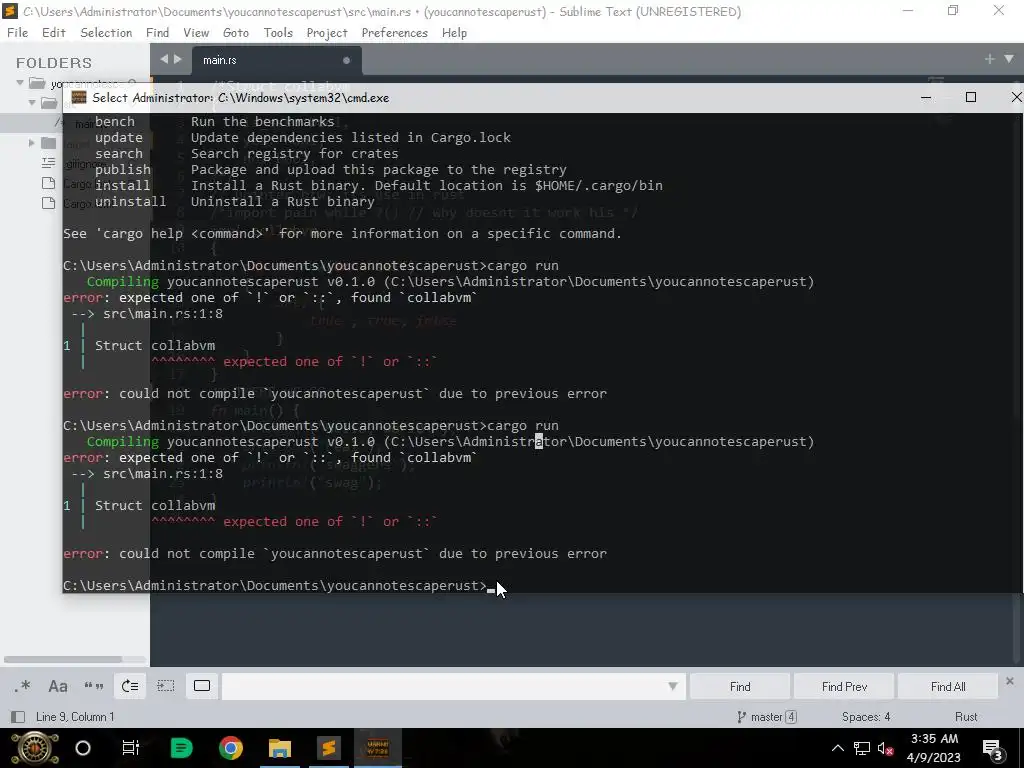This screenshot has height=768, width=1024.
Task: Toggle highlight matches option
Action: (x=202, y=686)
